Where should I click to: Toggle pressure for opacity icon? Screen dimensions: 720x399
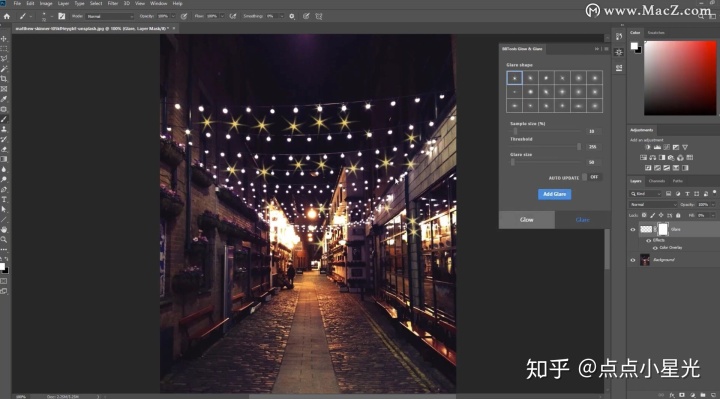[184, 16]
